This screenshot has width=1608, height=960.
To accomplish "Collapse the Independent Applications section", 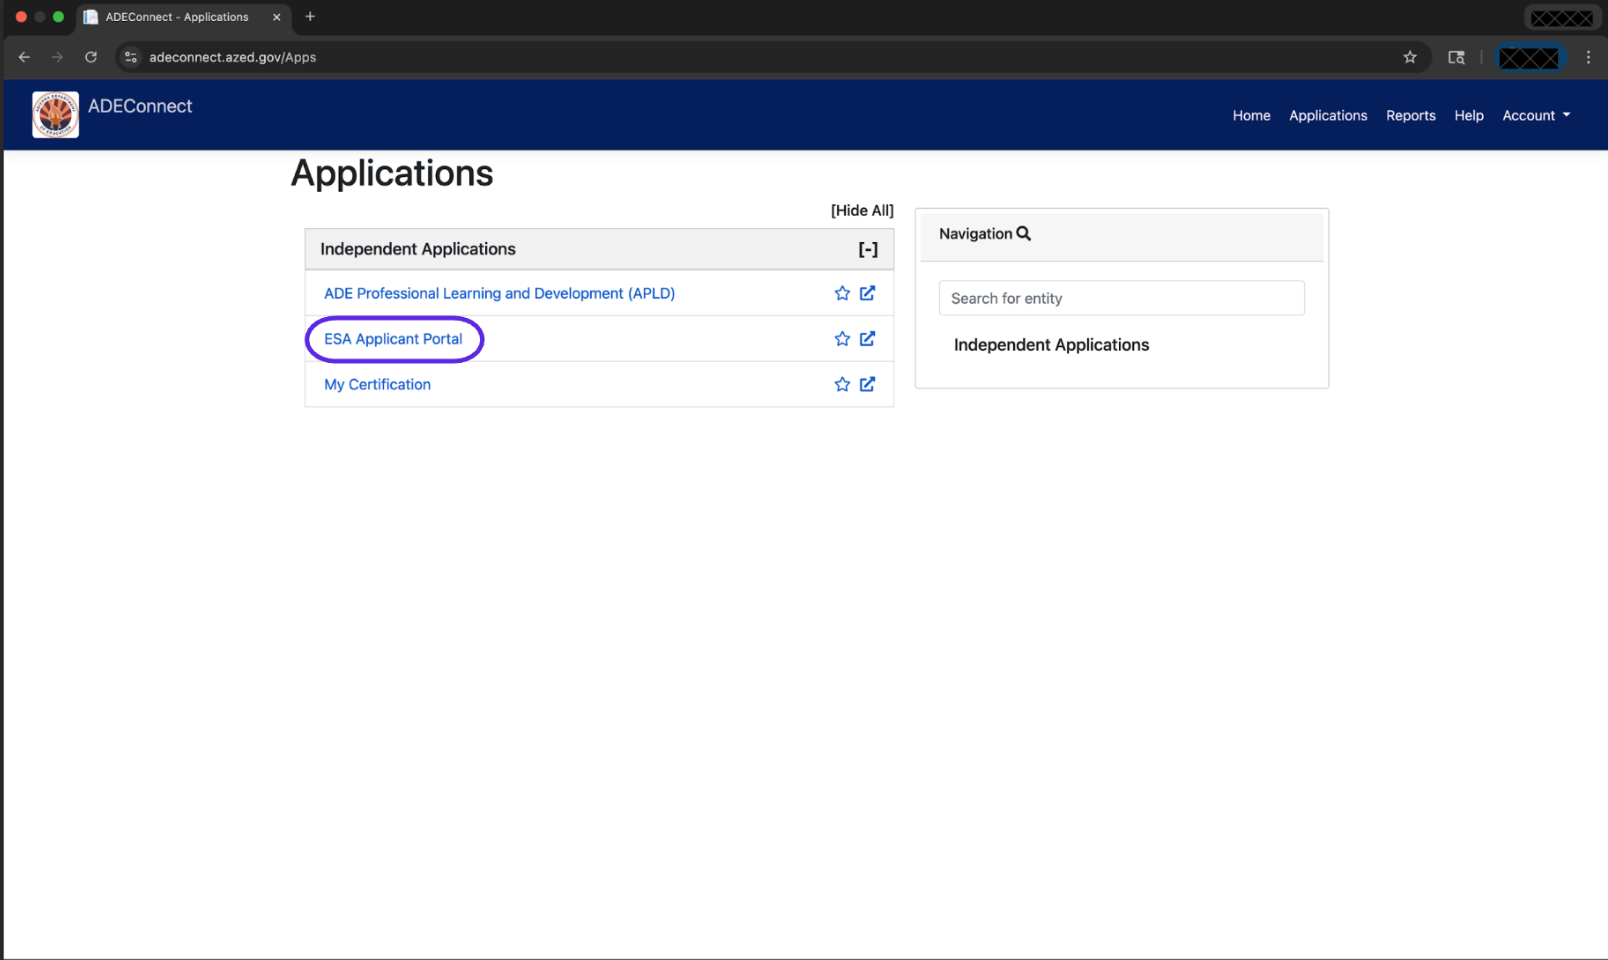I will click(x=868, y=250).
